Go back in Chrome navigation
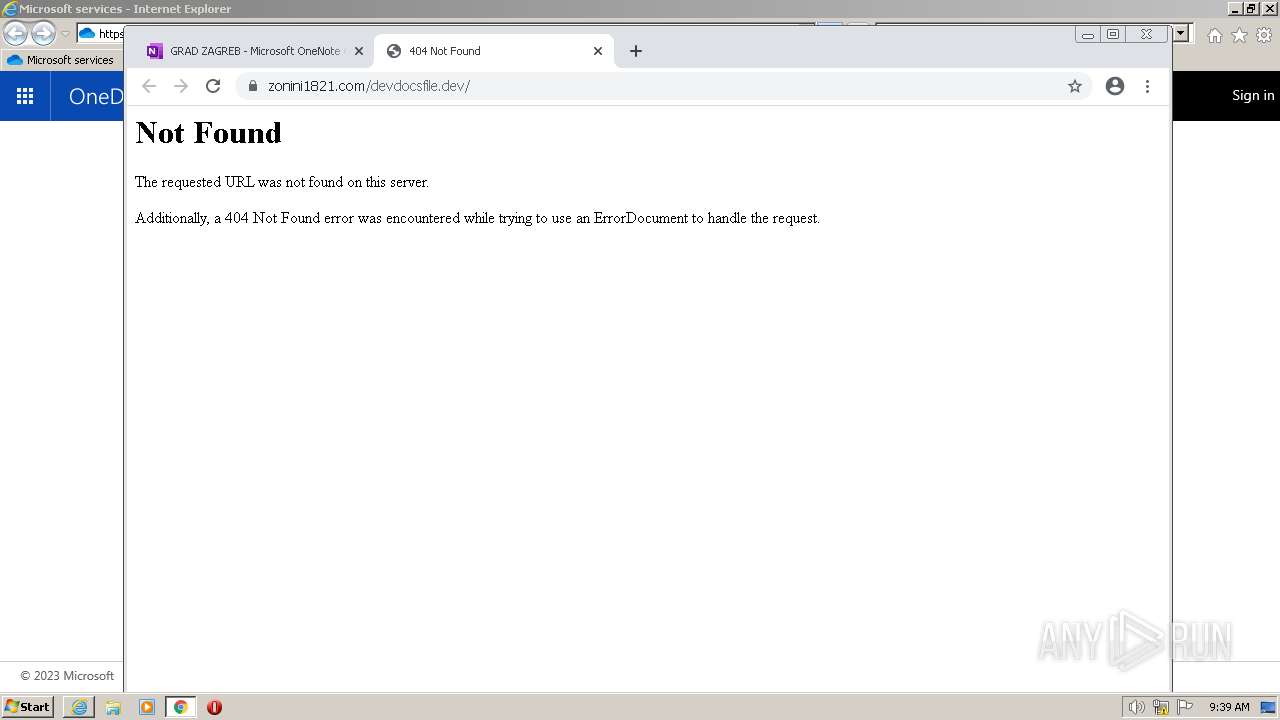Screen dimensions: 1280x720 pyautogui.click(x=149, y=86)
